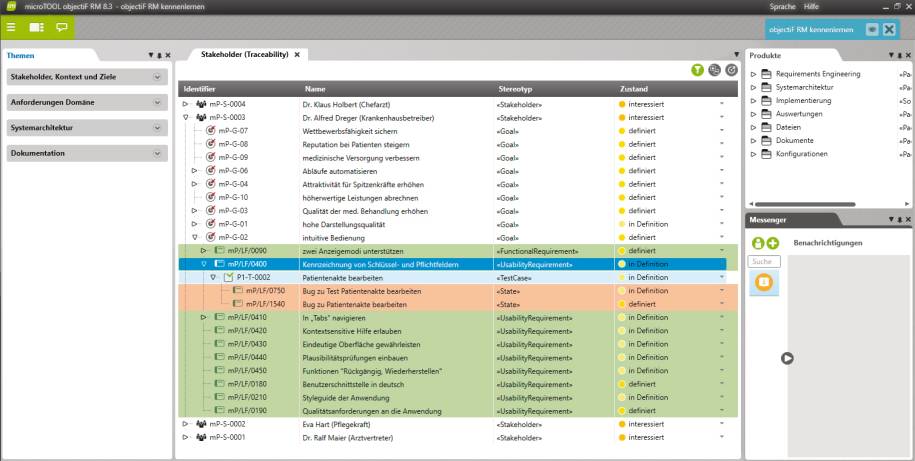Viewport: 915px width, 461px height.
Task: Click the green filter funnel icon
Action: pyautogui.click(x=697, y=70)
